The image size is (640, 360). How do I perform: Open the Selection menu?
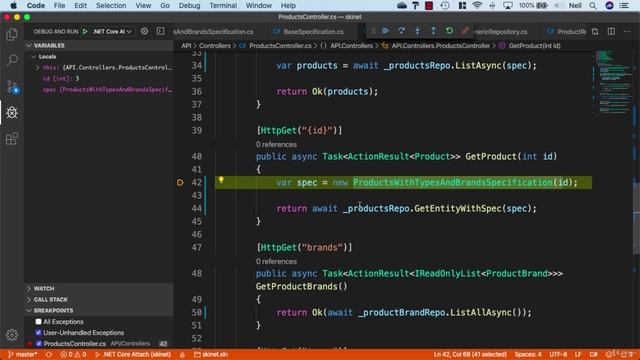(111, 6)
